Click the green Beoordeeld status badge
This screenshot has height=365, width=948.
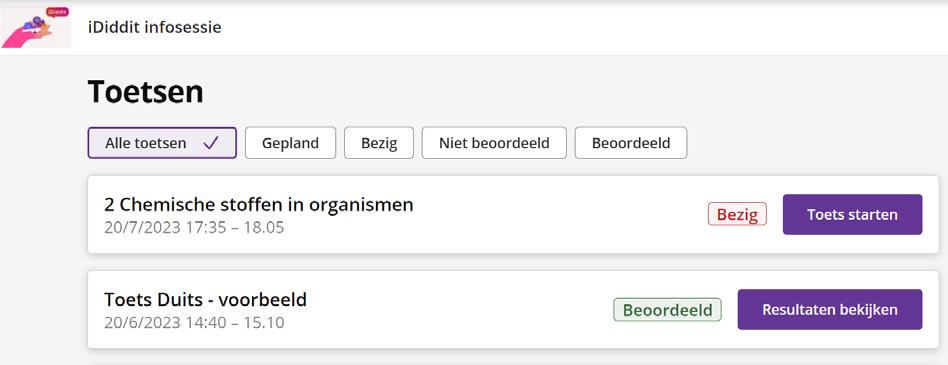(x=667, y=309)
